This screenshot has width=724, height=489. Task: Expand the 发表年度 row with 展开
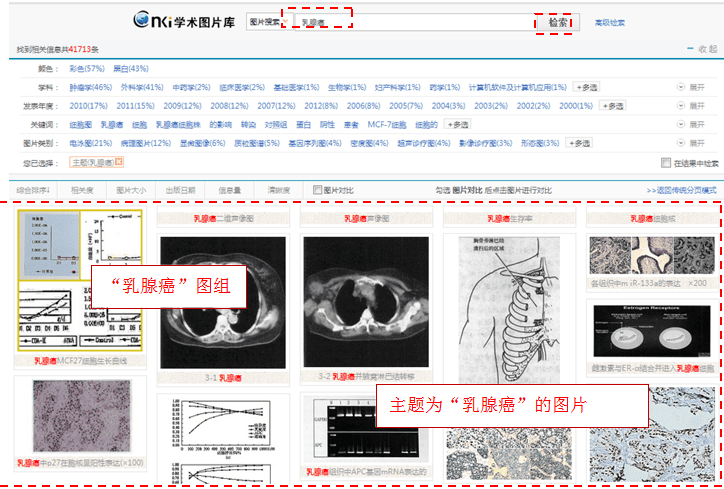(691, 106)
